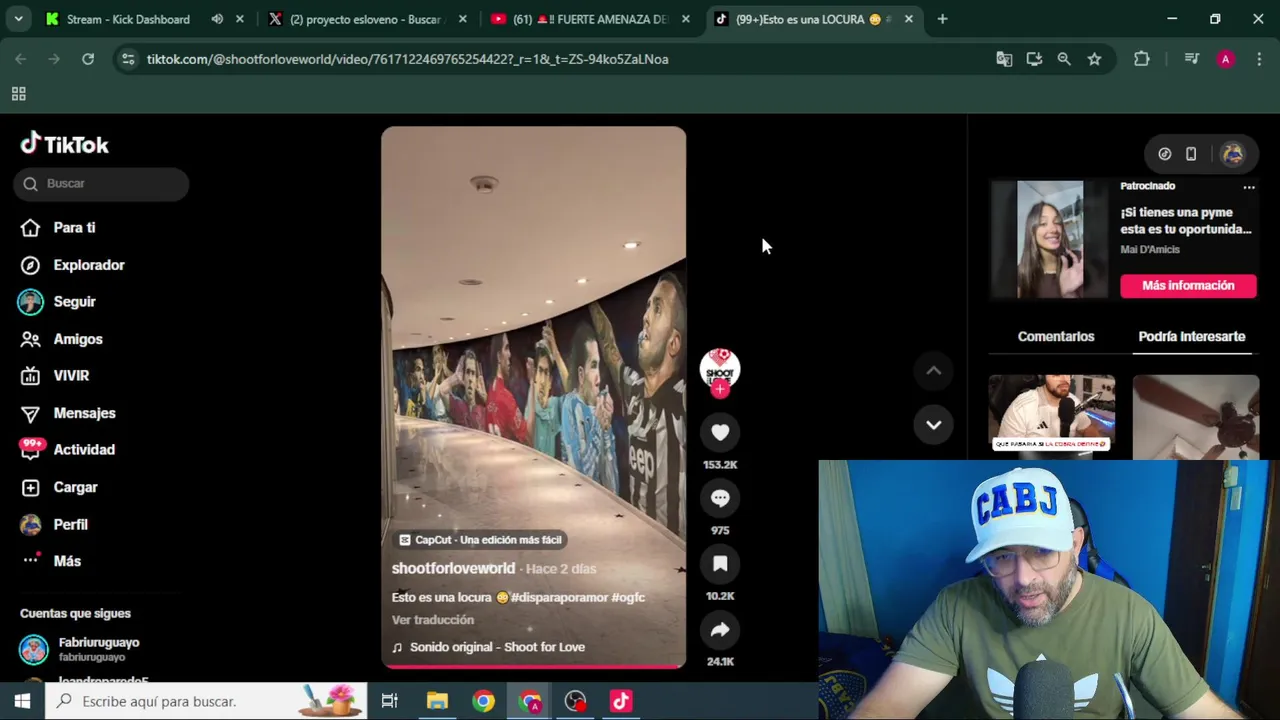Open followed account Fabriuruguayo
The width and height of the screenshot is (1280, 720).
(x=100, y=649)
